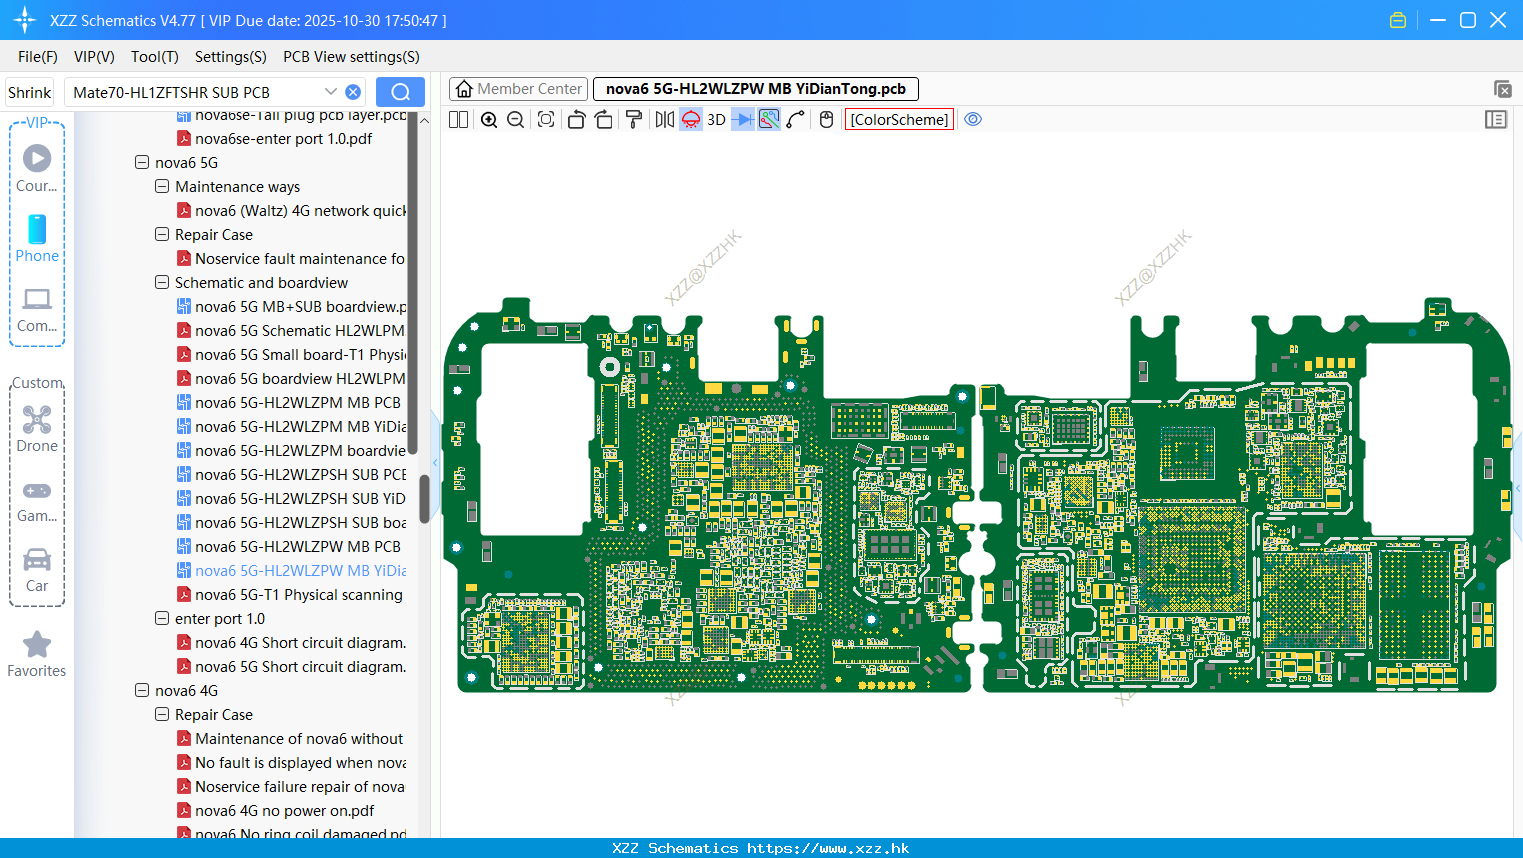The width and height of the screenshot is (1523, 858).
Task: Open the right side panel icon
Action: pos(1496,119)
